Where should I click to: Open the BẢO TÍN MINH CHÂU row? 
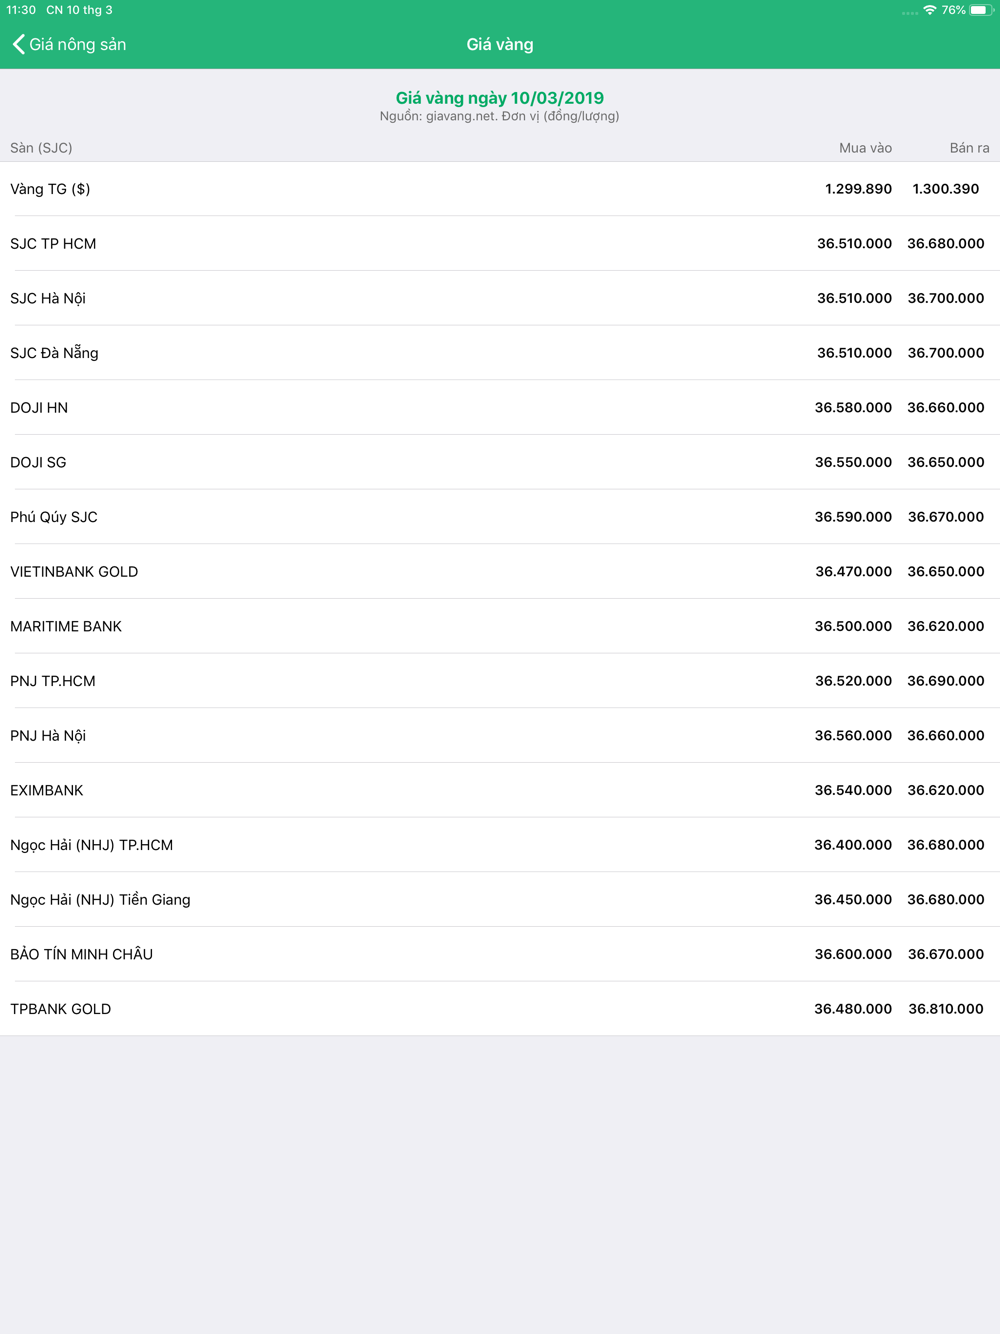(x=500, y=954)
